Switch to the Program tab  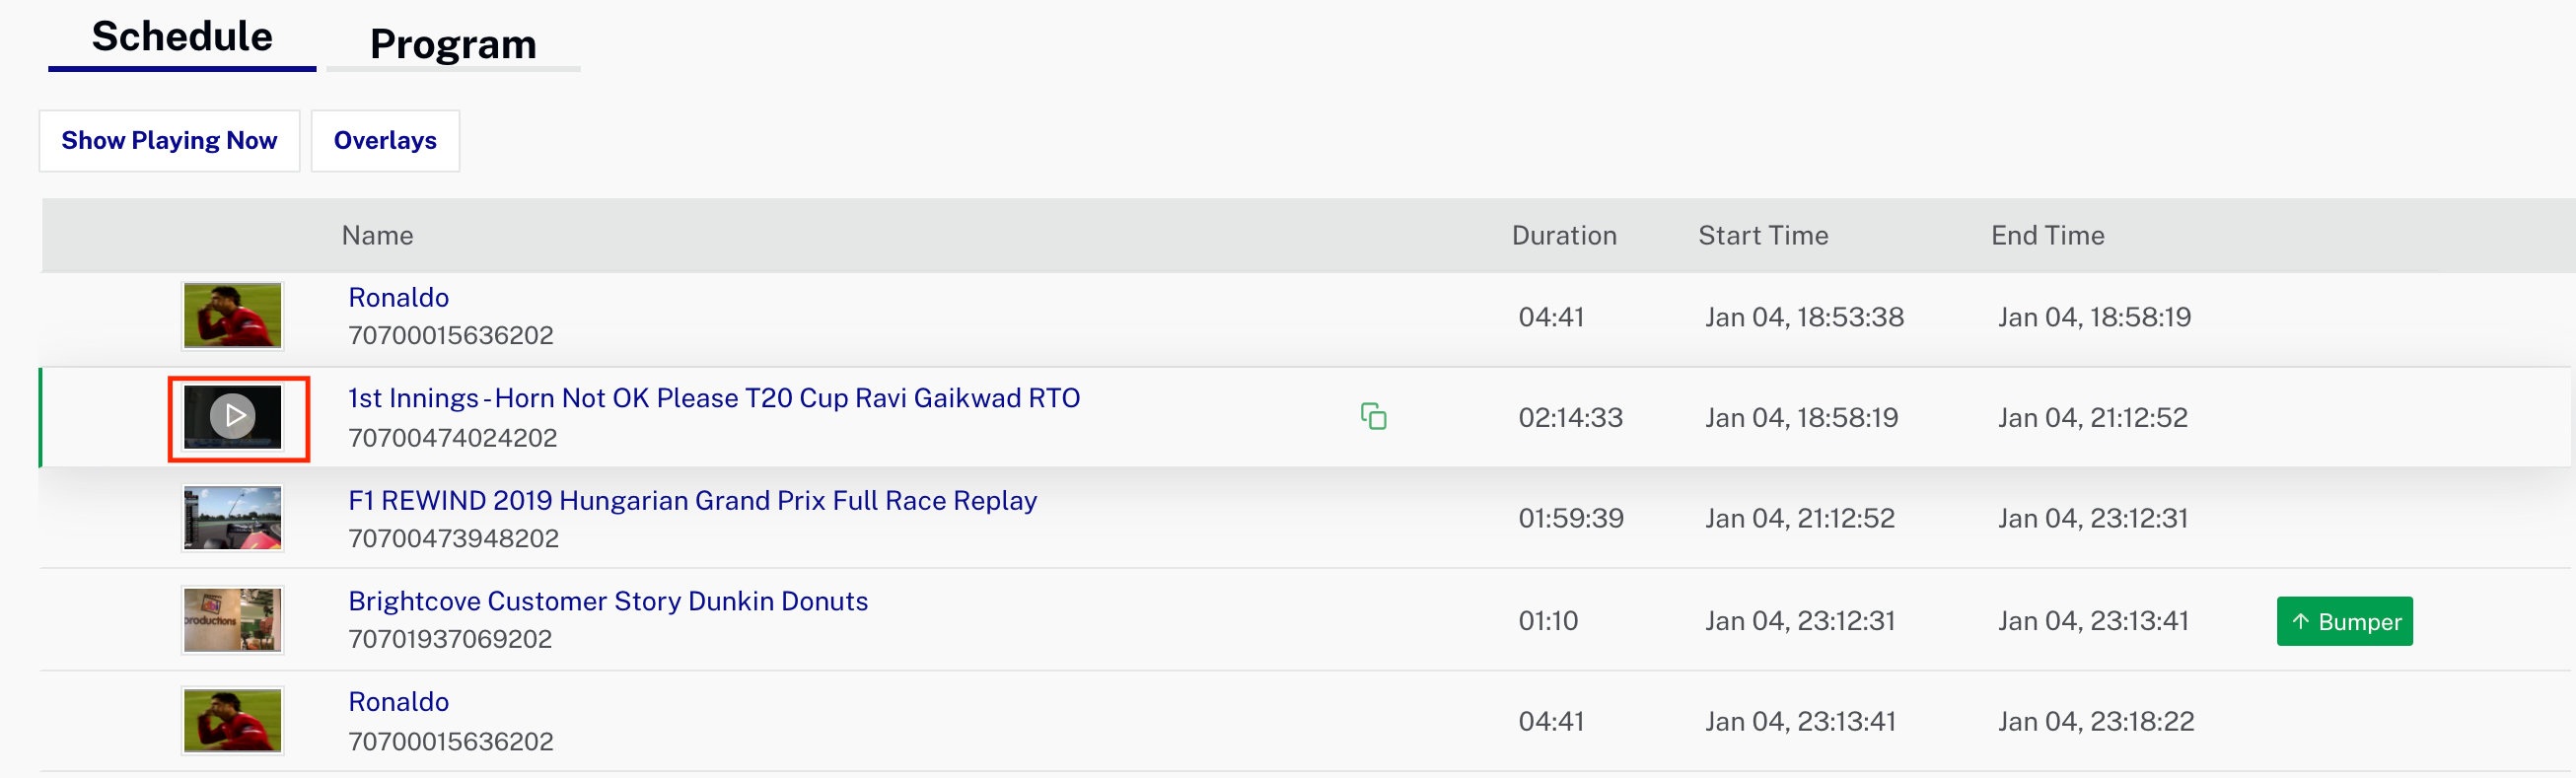pyautogui.click(x=453, y=44)
